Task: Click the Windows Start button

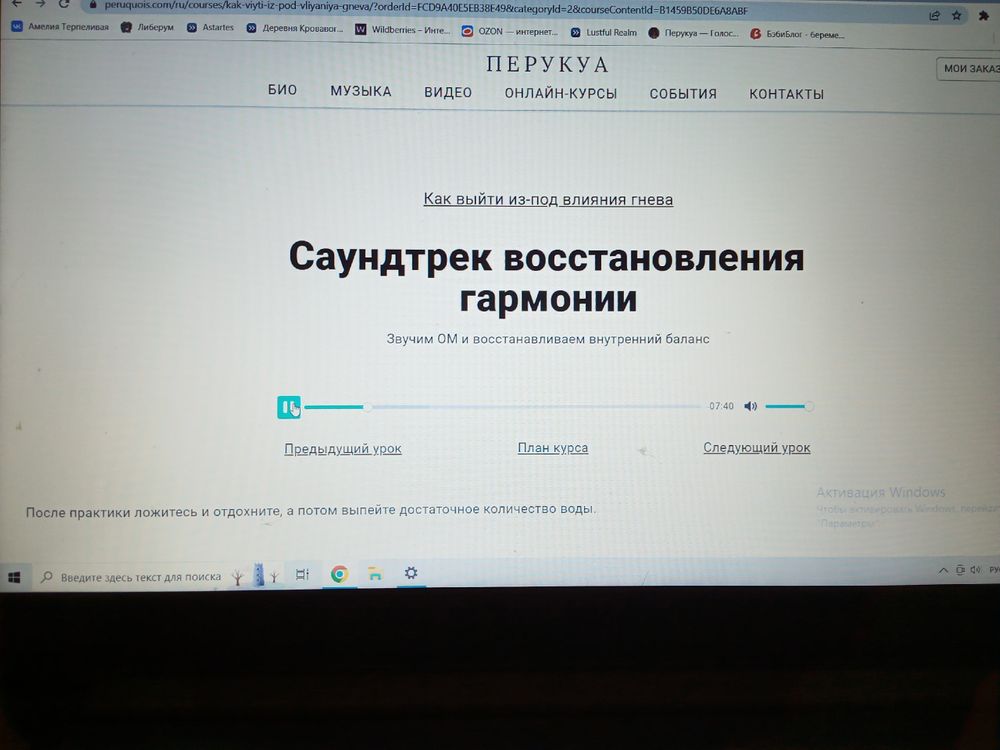Action: (13, 577)
